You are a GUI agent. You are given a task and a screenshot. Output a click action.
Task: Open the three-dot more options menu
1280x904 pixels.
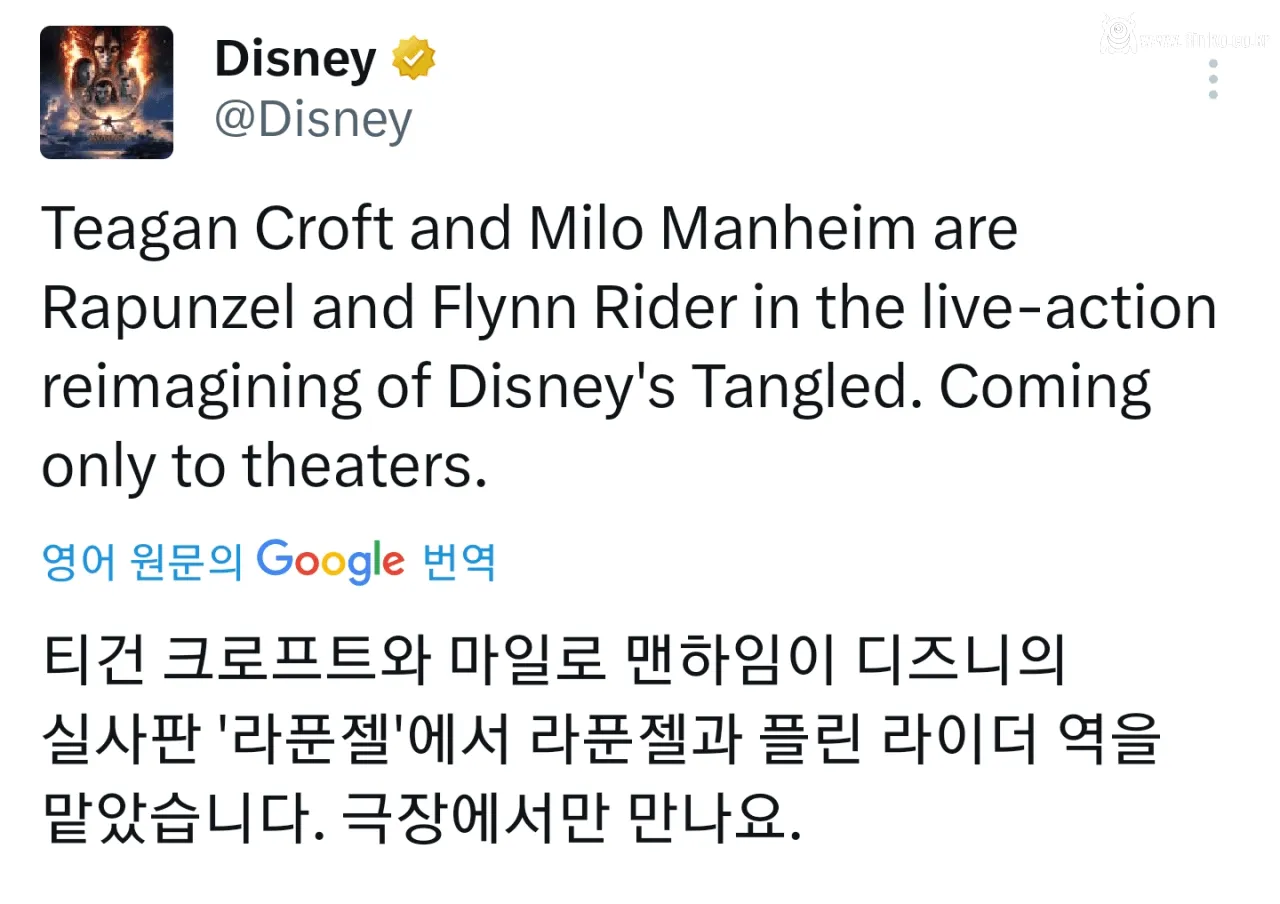coord(1213,79)
